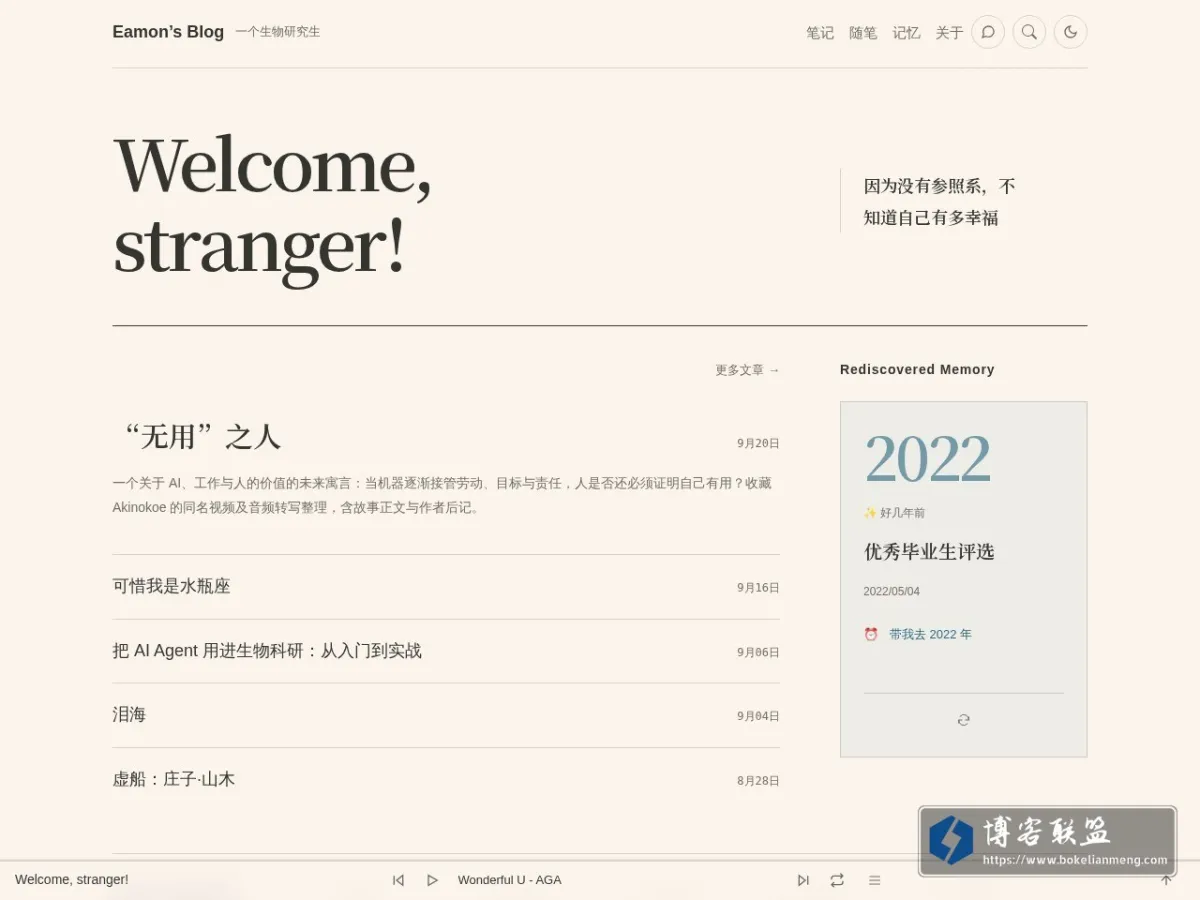Image resolution: width=1200 pixels, height=900 pixels.
Task: Go to 随笔 section
Action: point(863,33)
